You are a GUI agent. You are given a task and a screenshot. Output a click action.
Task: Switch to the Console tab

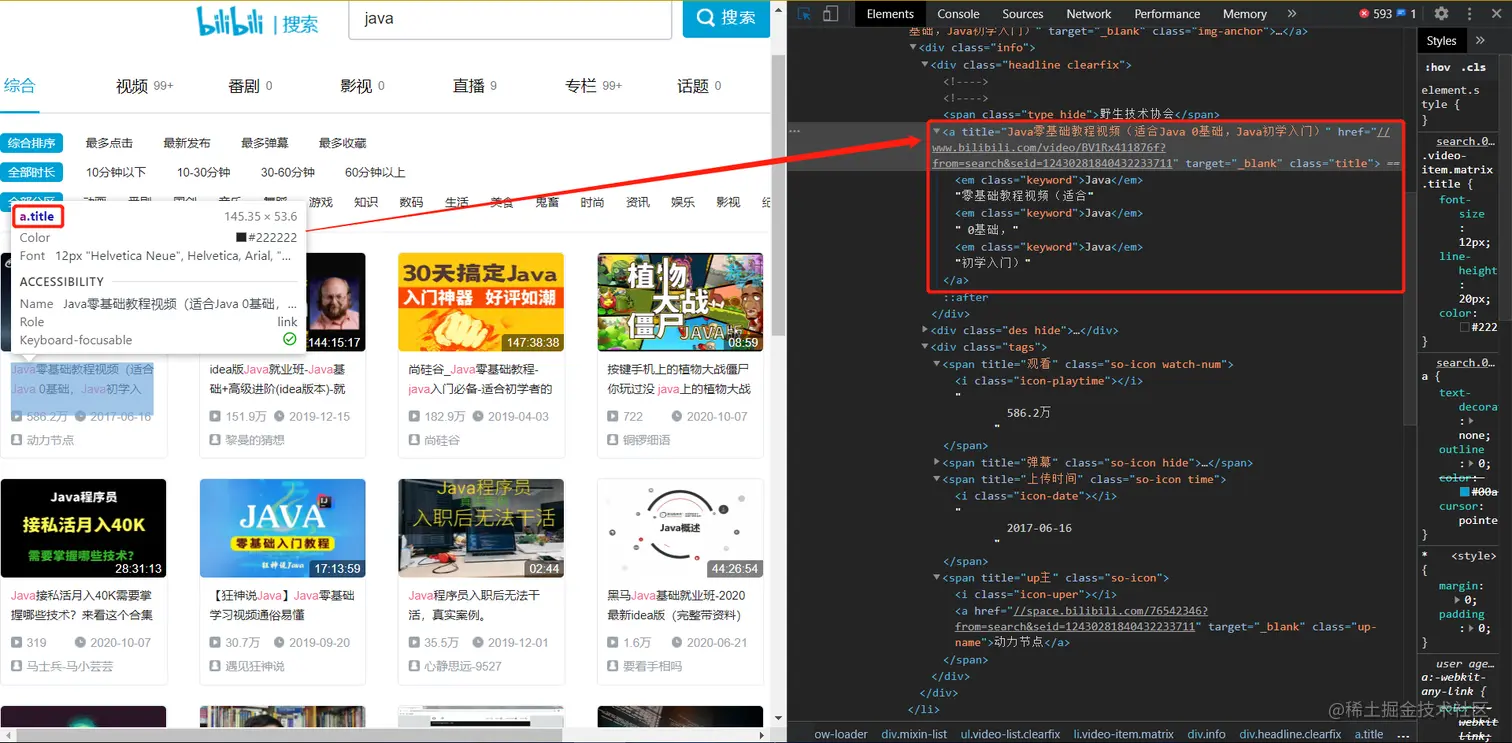(x=958, y=14)
